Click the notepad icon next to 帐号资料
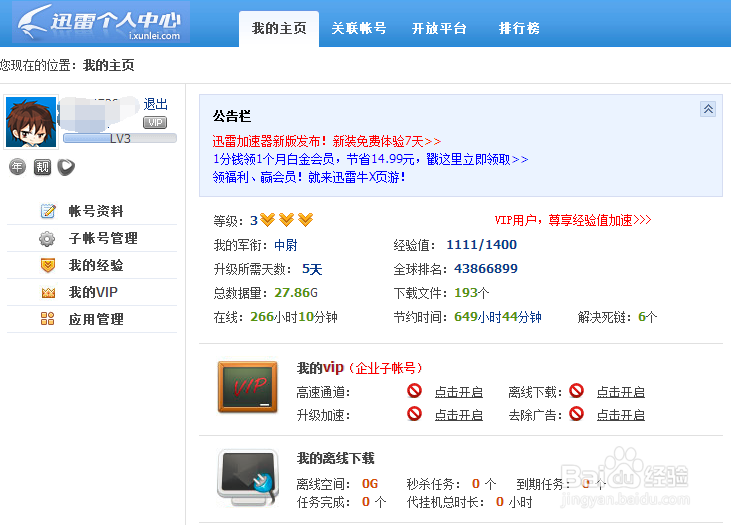The height and width of the screenshot is (525, 731). coord(48,211)
